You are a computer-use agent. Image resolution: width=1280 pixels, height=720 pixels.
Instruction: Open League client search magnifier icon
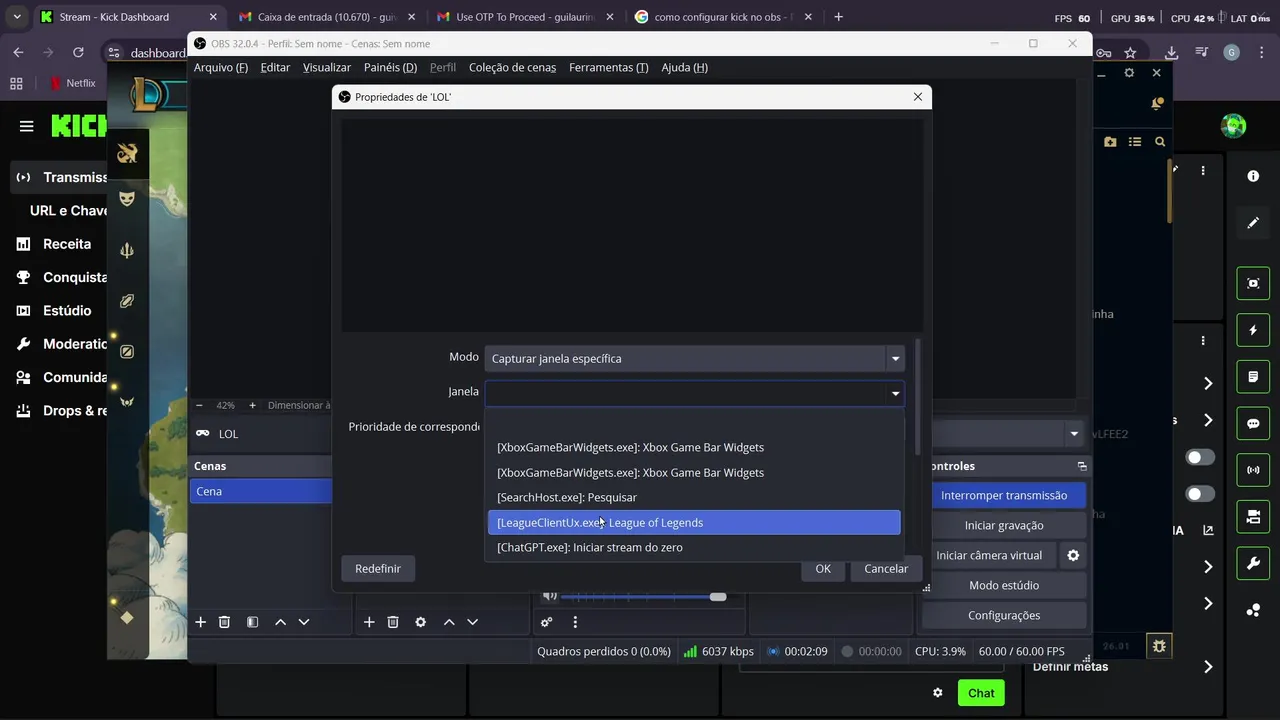tap(1160, 142)
